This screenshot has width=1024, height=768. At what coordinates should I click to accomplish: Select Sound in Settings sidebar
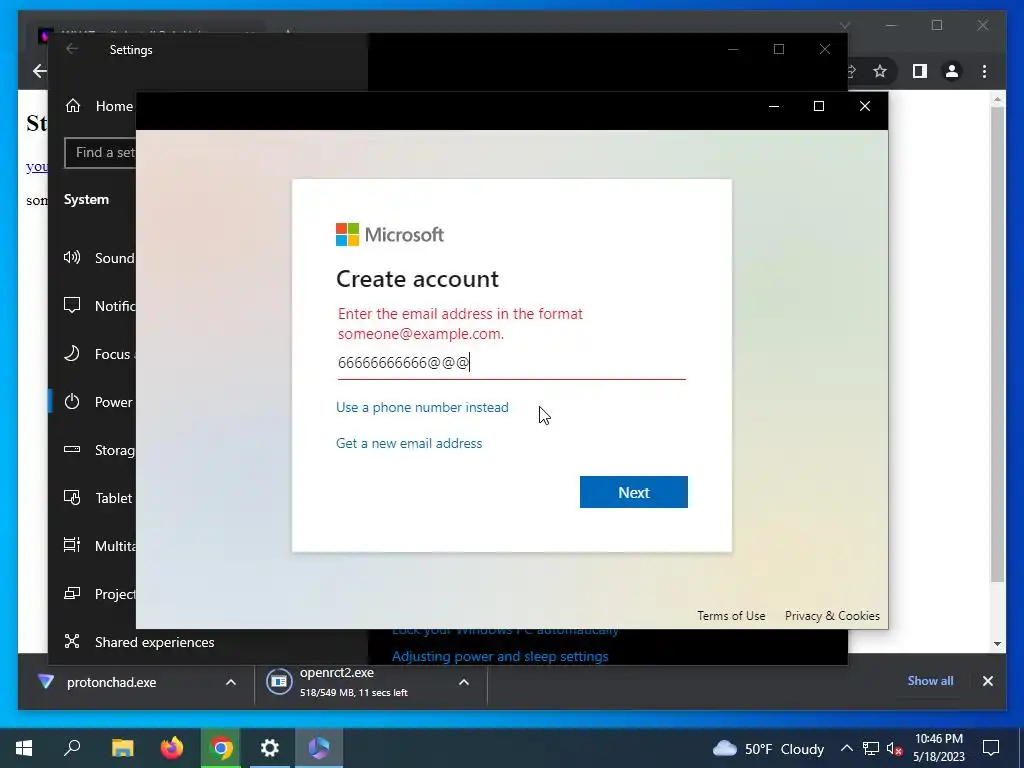[x=100, y=257]
